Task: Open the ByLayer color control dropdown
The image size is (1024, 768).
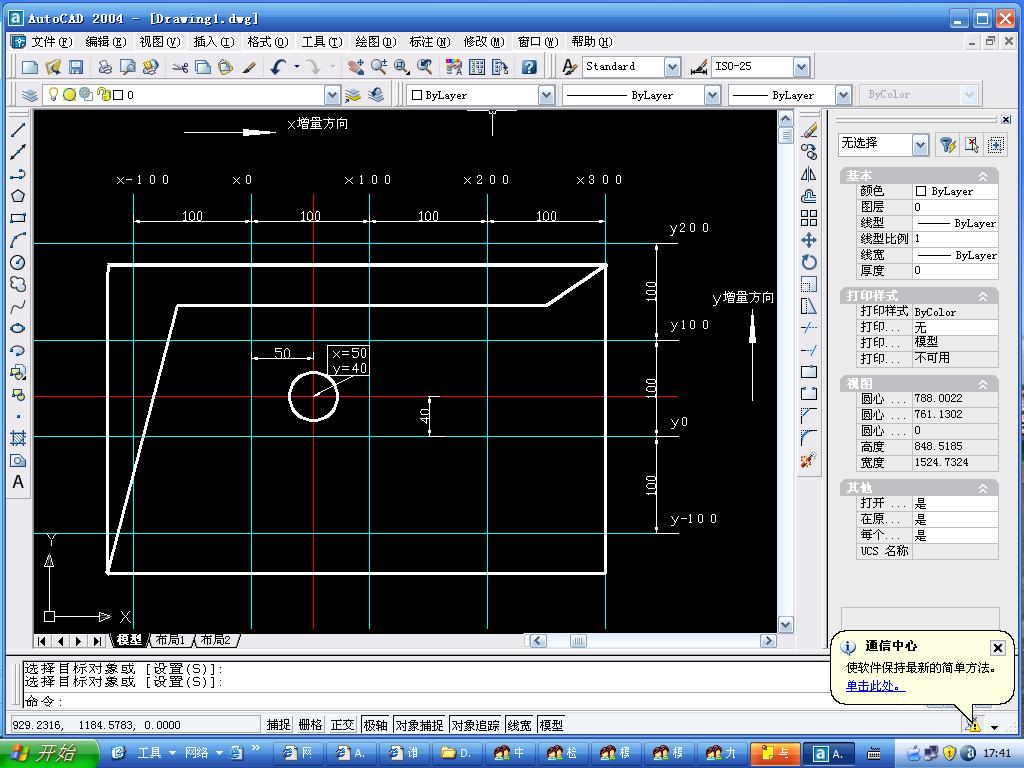Action: (547, 95)
